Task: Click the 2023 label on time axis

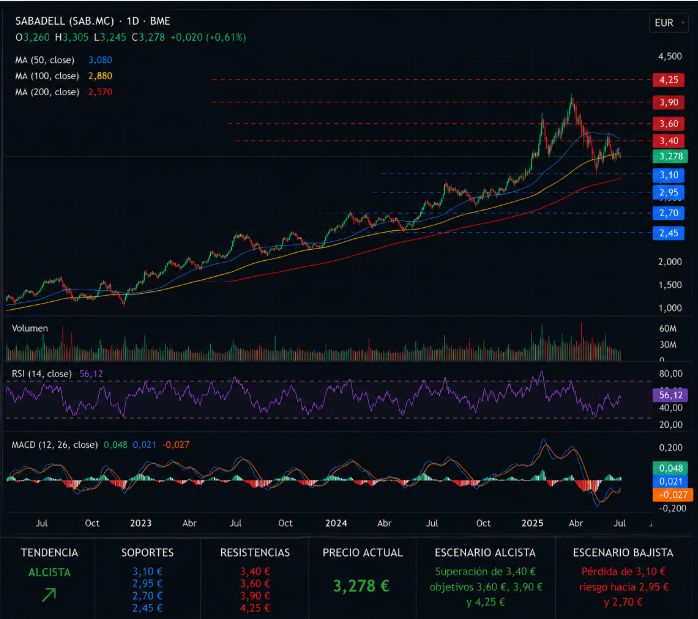Action: (141, 523)
